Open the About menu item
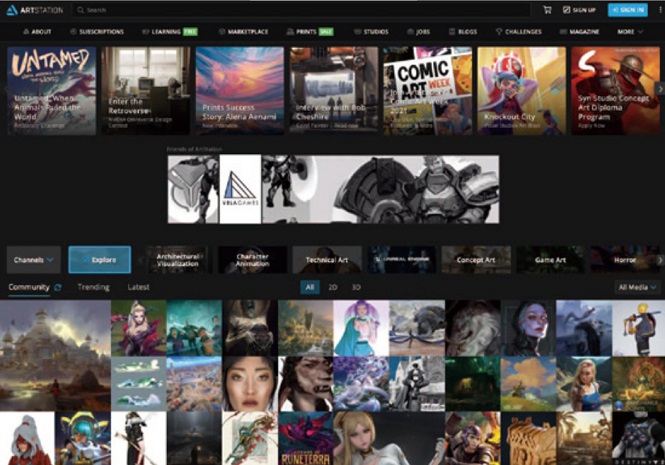Viewport: 665px width, 465px height. click(37, 31)
